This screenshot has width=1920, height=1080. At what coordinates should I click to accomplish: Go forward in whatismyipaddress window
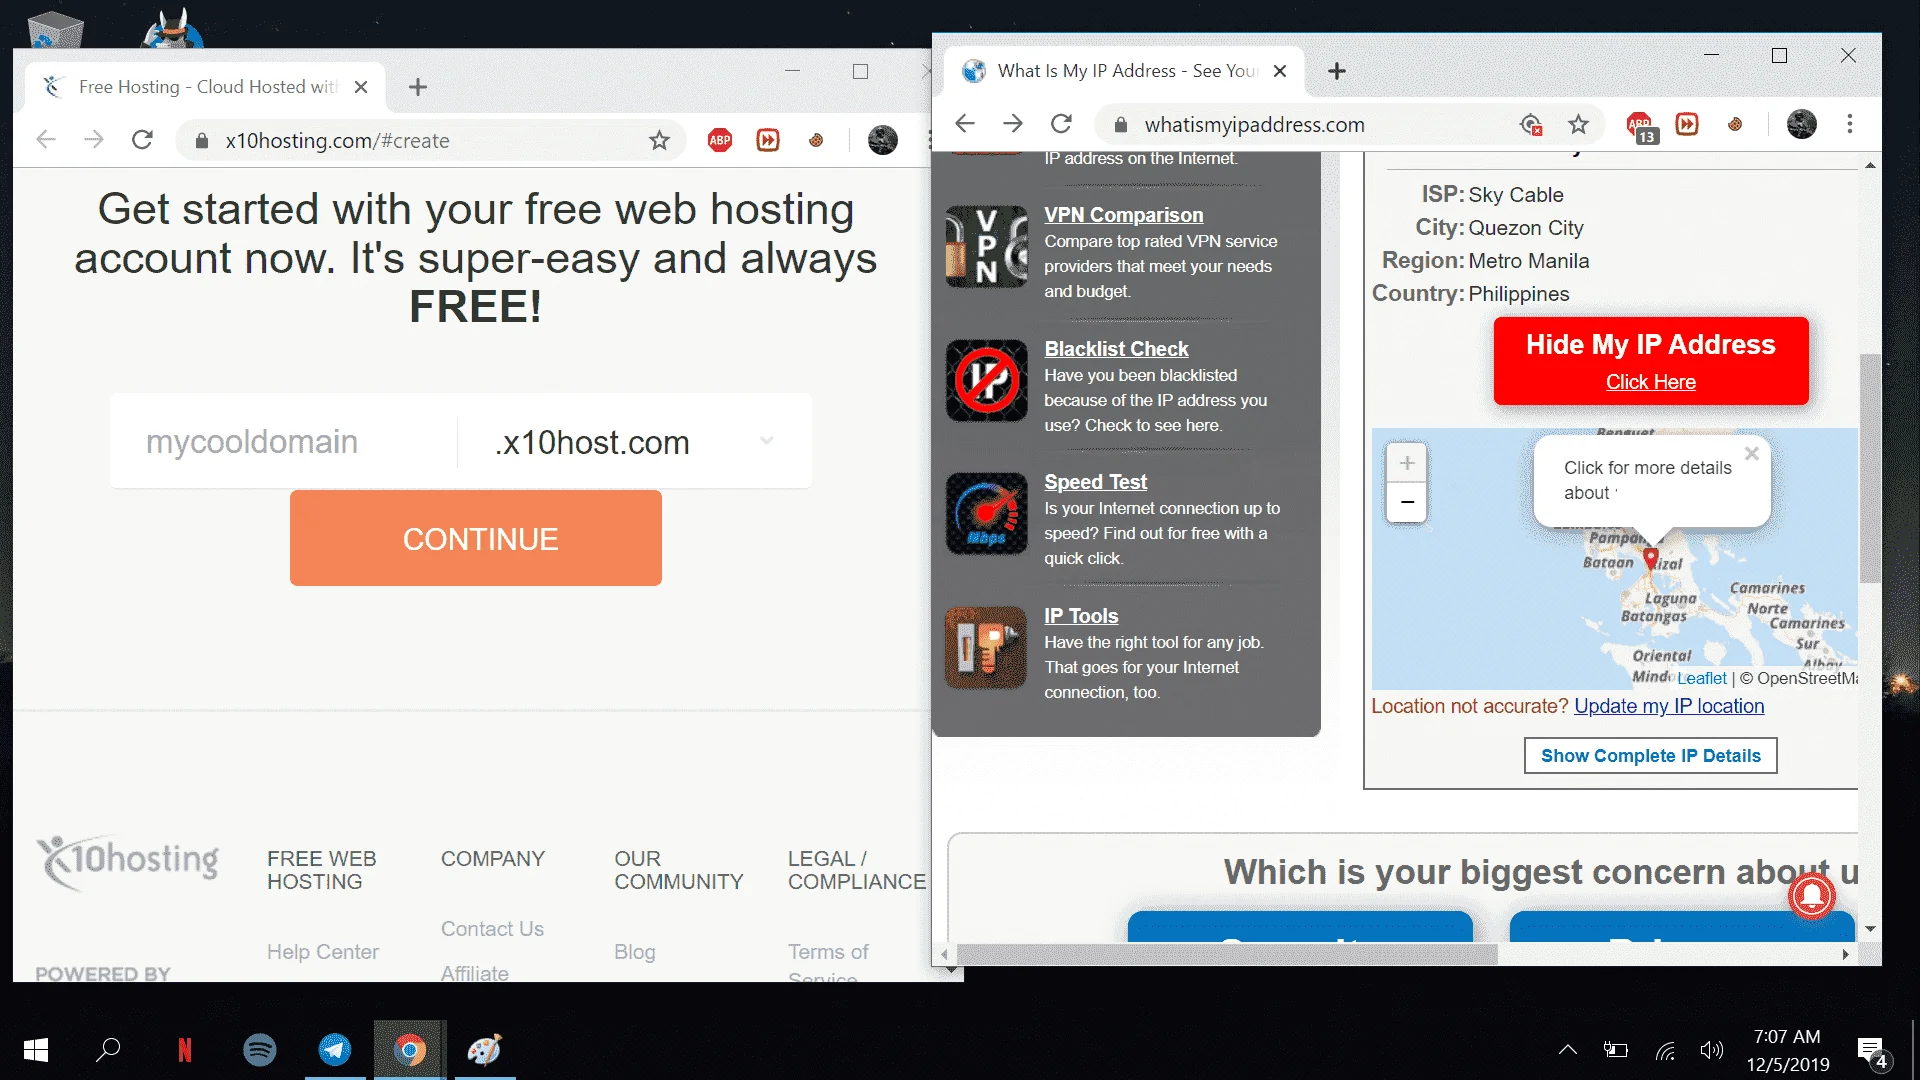[1013, 124]
